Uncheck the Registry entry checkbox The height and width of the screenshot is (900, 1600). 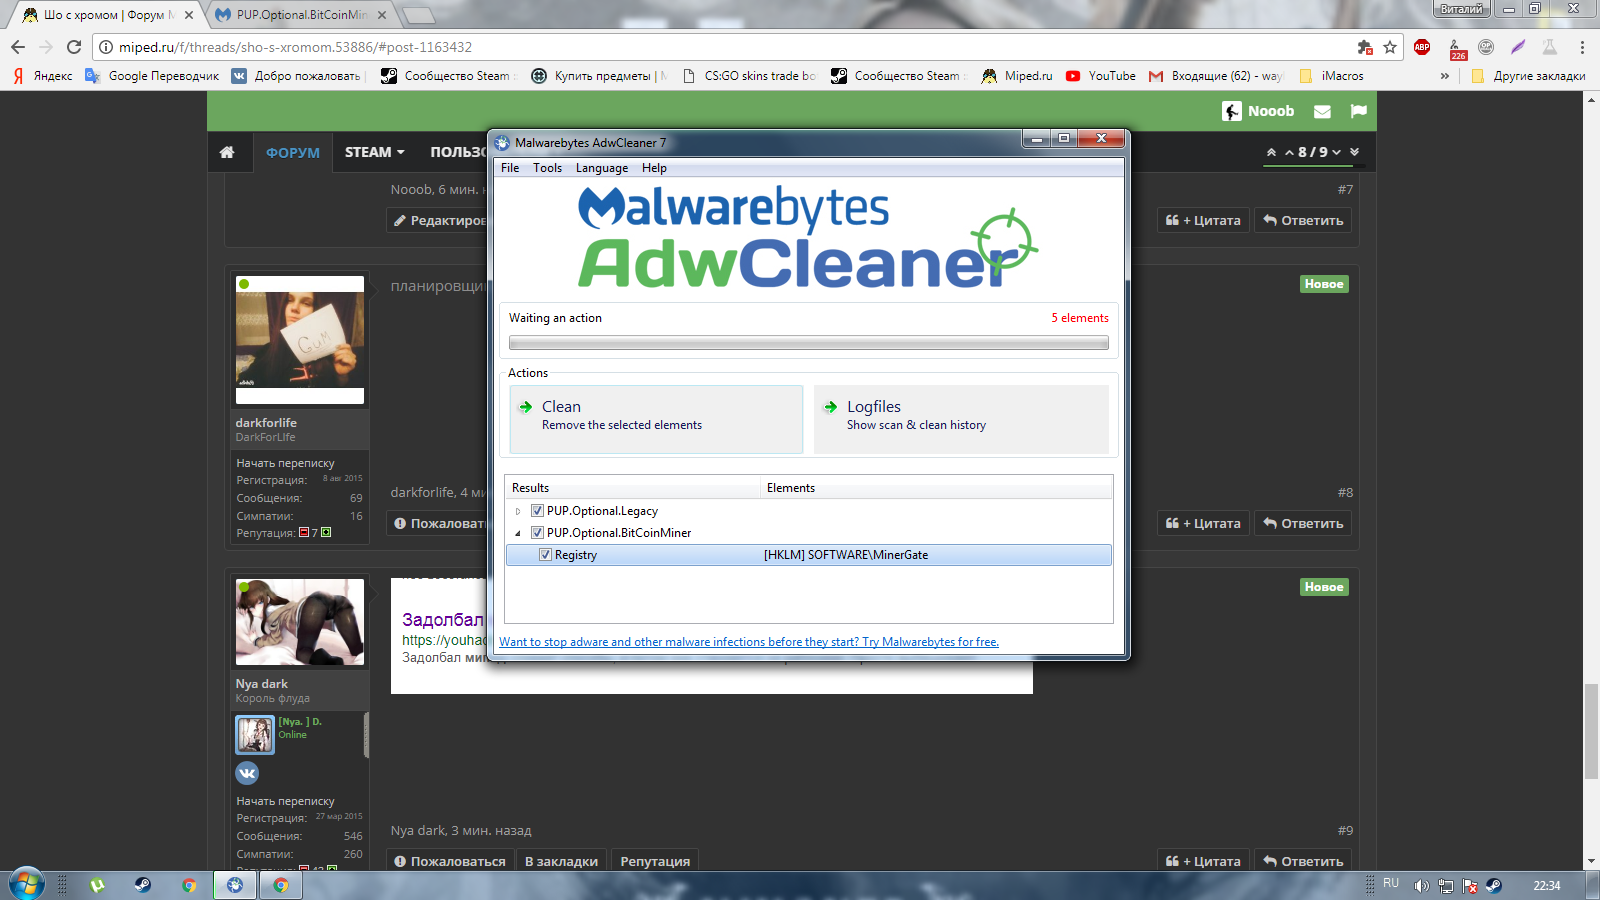point(545,555)
